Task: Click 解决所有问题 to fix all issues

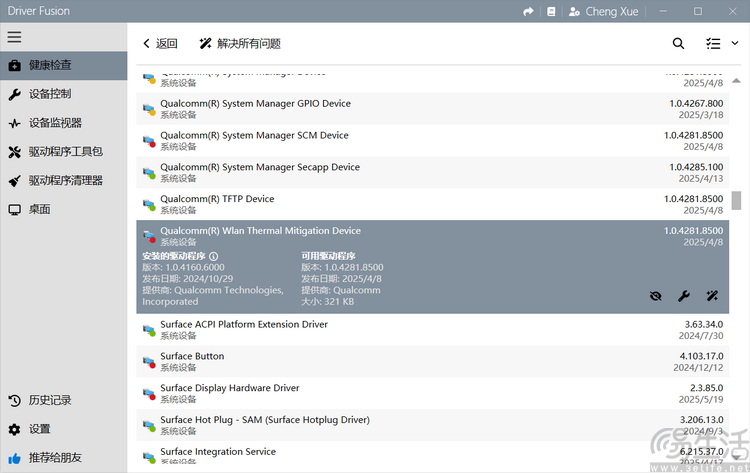Action: pyautogui.click(x=240, y=43)
